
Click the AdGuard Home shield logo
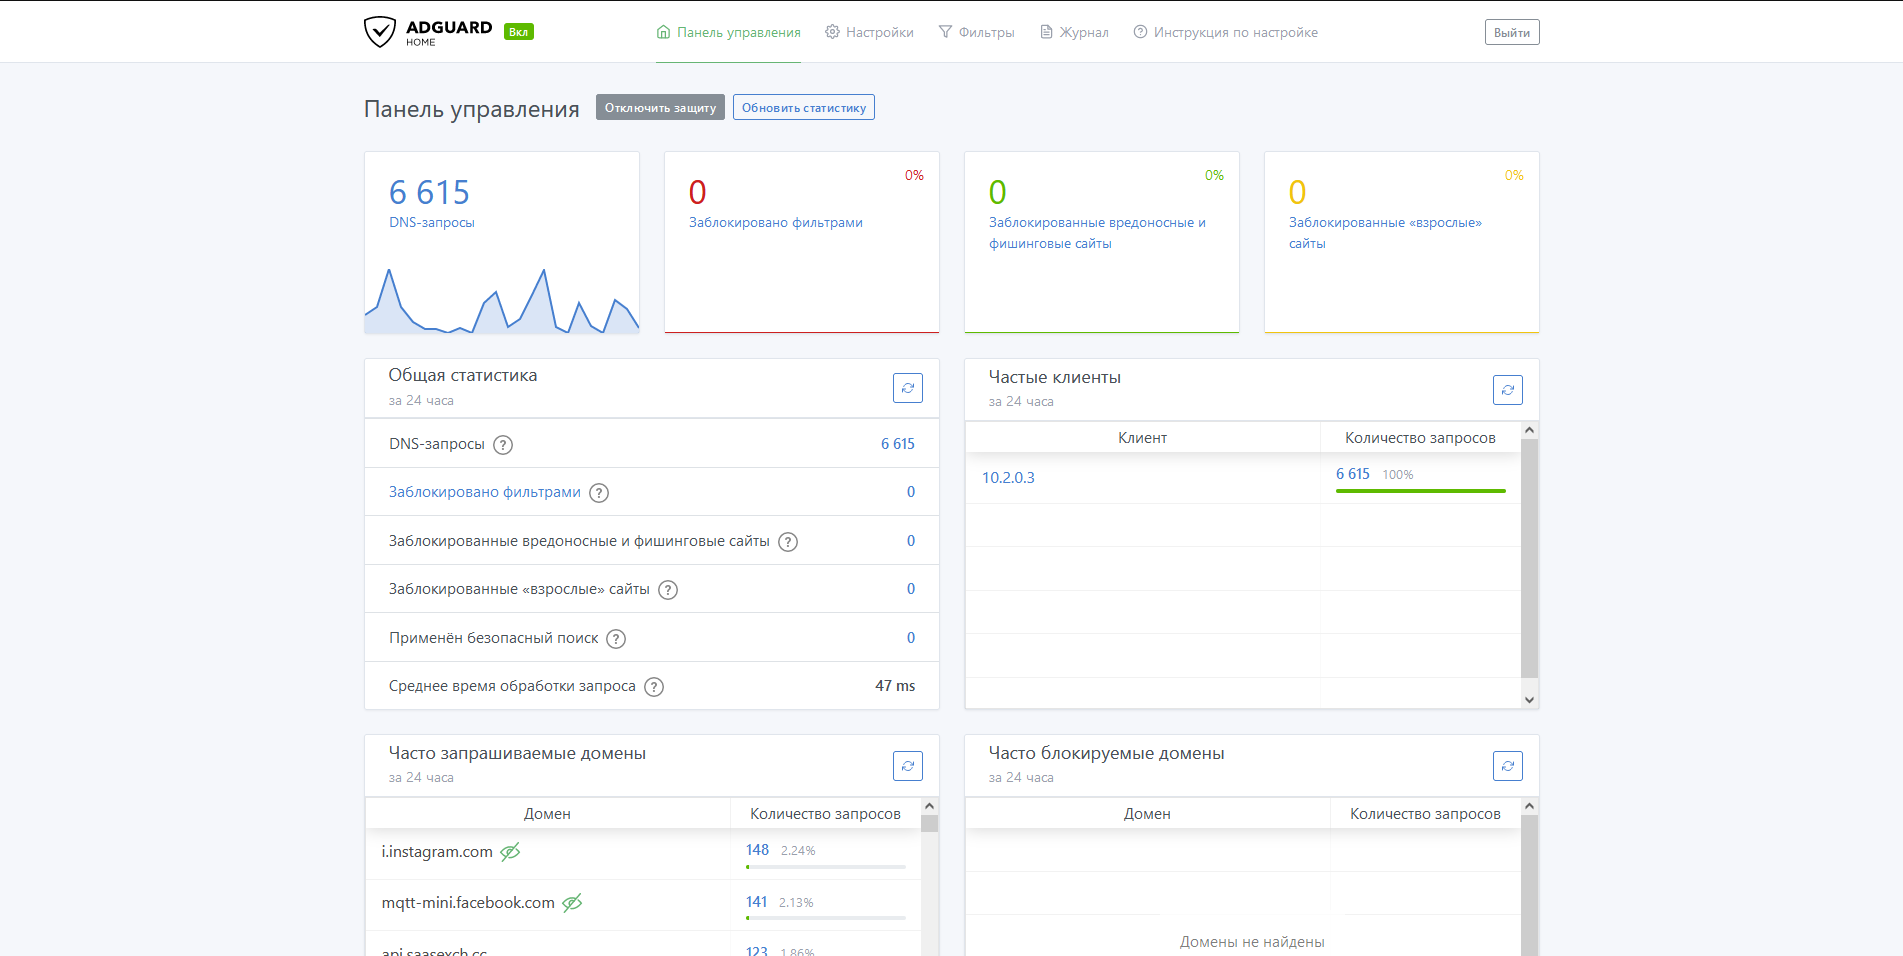pyautogui.click(x=379, y=31)
